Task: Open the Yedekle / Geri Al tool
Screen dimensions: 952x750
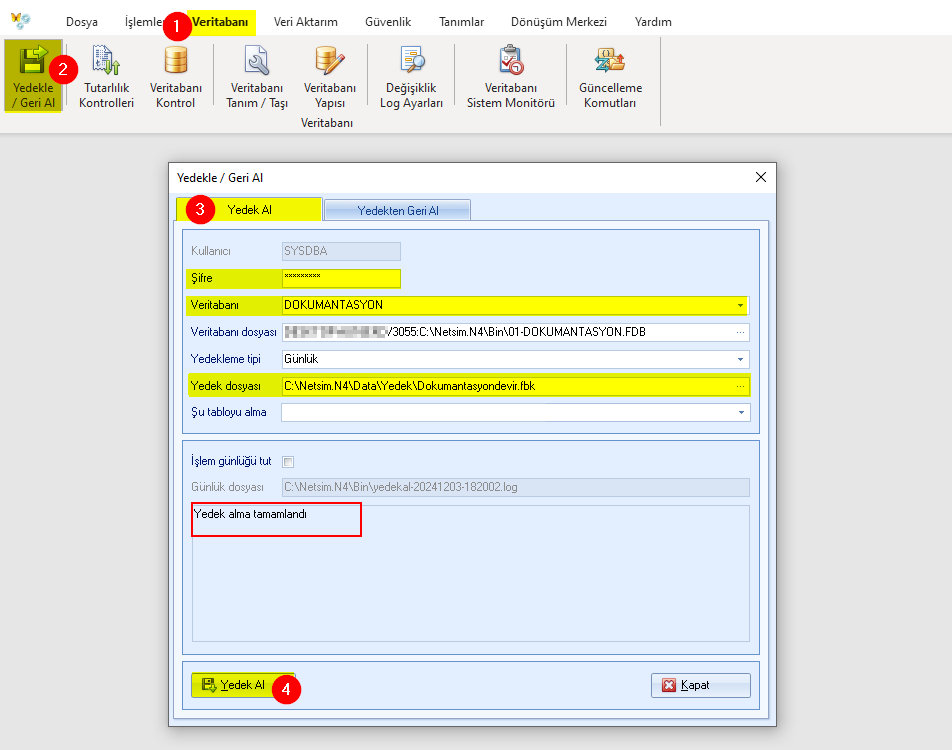Action: tap(33, 77)
